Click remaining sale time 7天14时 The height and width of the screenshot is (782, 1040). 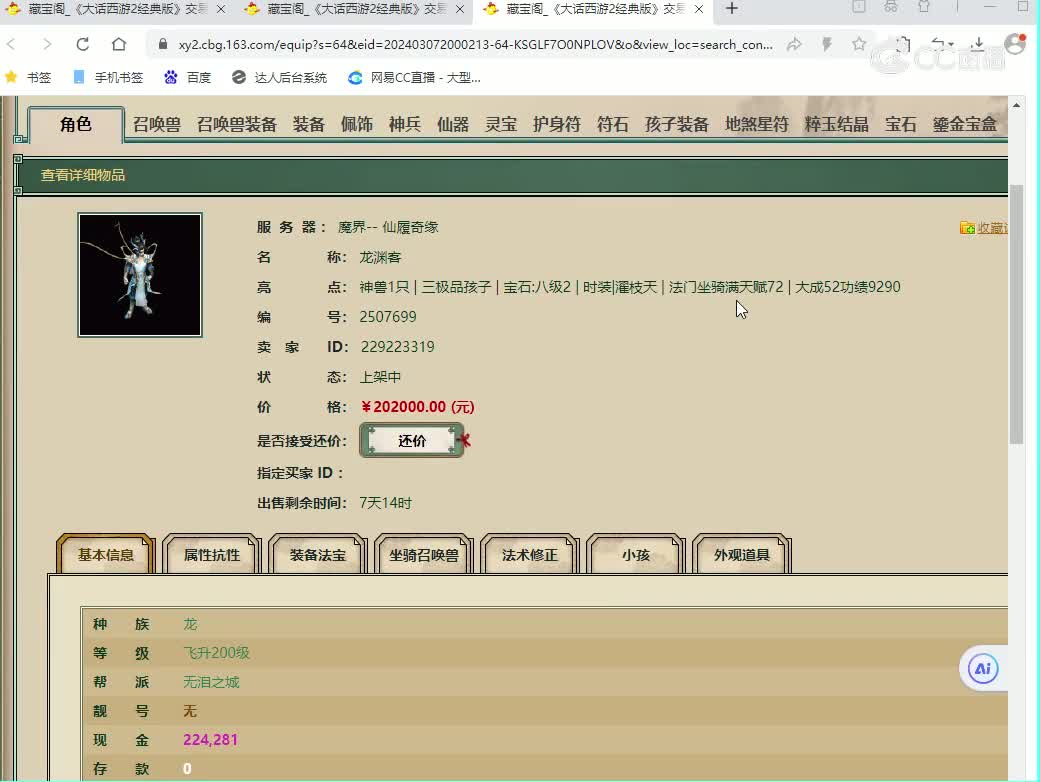[385, 503]
